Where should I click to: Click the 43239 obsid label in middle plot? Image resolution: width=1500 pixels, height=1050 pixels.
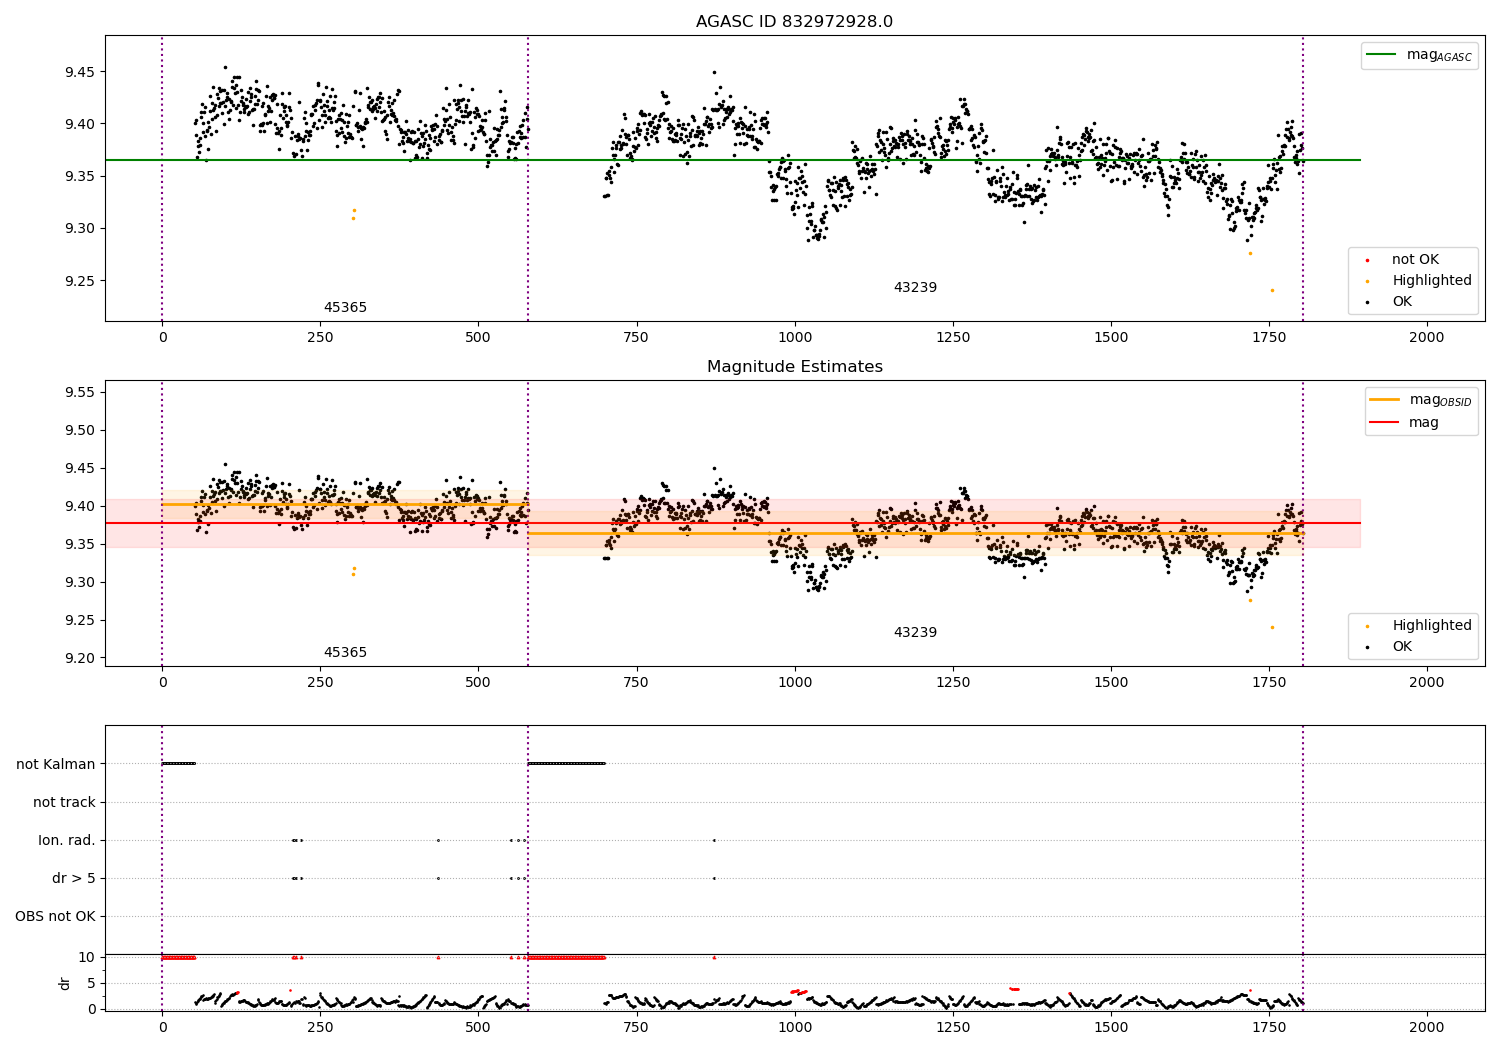(x=915, y=633)
